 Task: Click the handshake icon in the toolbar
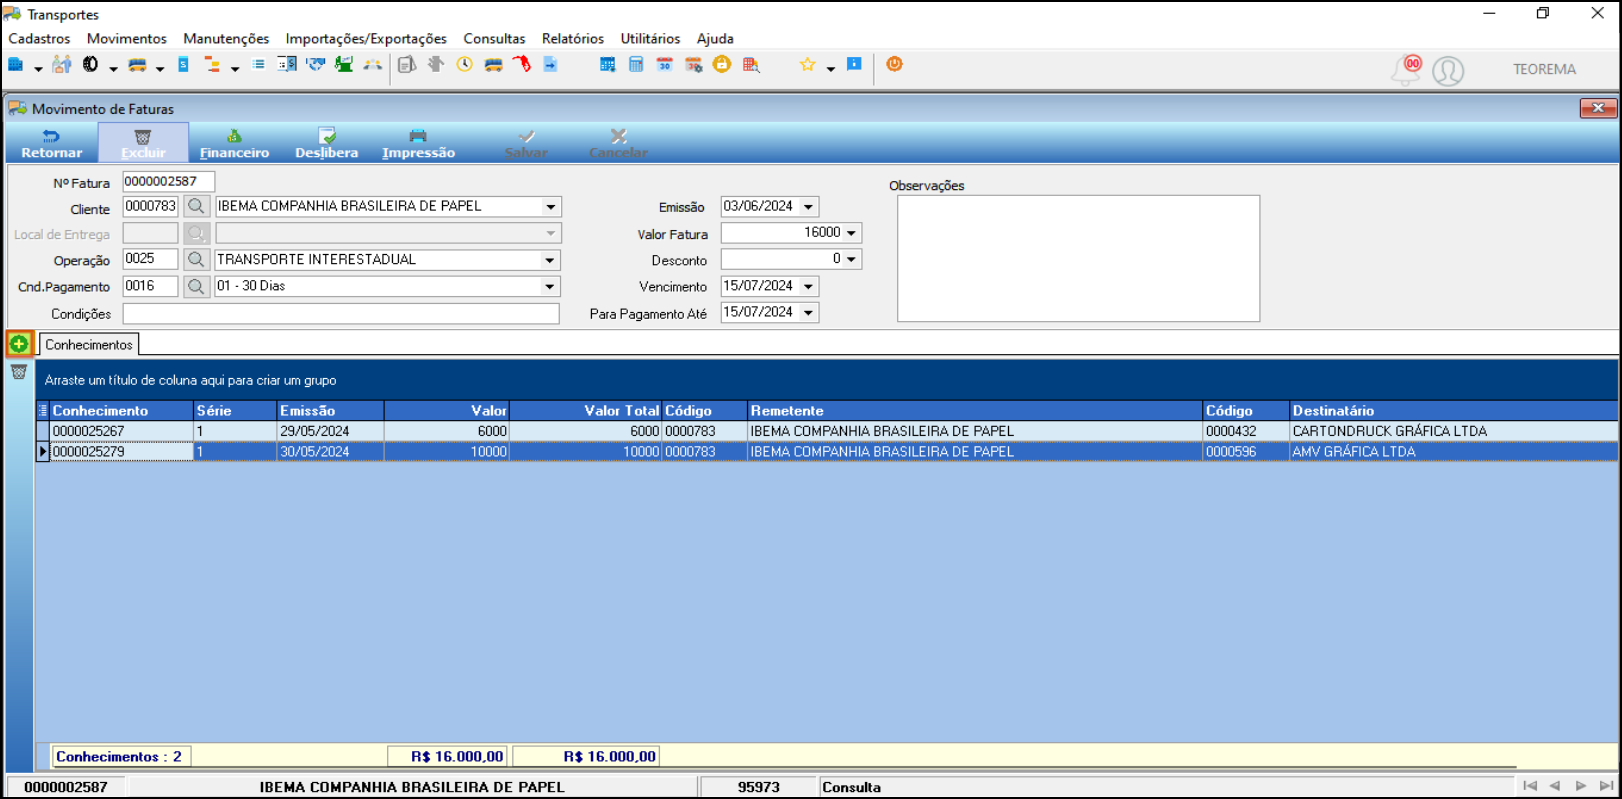316,64
